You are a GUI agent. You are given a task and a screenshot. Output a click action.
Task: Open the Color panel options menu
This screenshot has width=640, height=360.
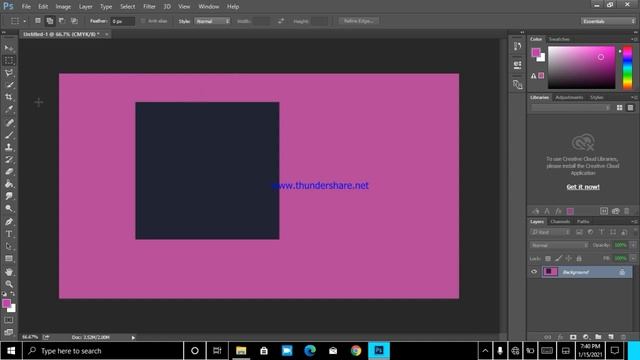tap(634, 39)
